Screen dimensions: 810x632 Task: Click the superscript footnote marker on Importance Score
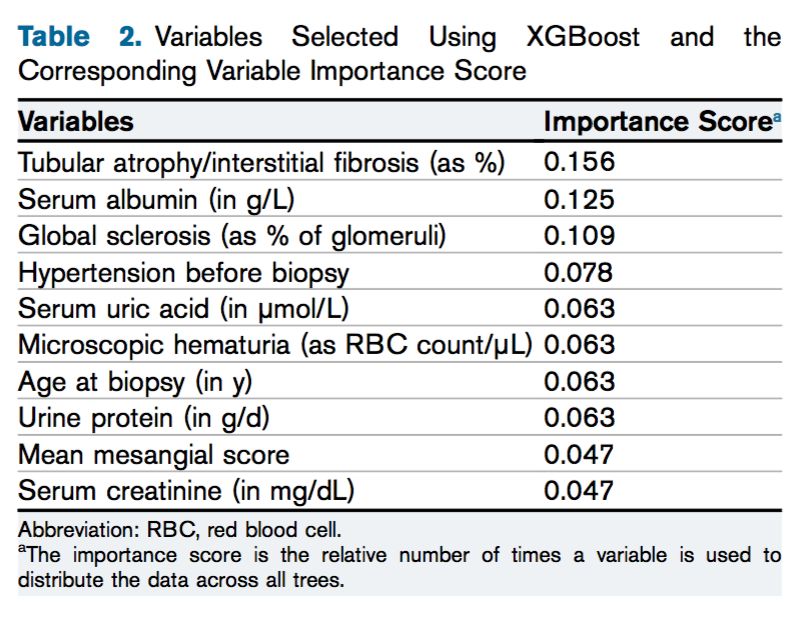coord(776,118)
